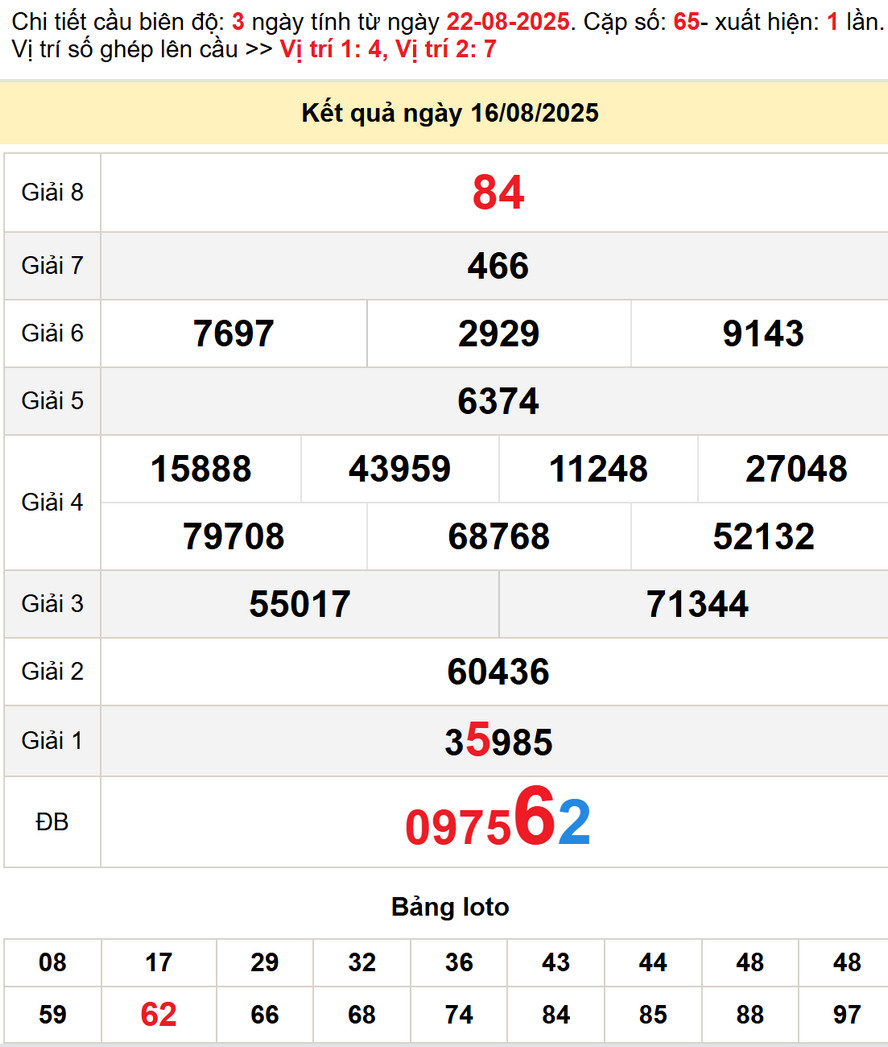Select Giải 4 number 43959
The image size is (888, 1047).
(399, 469)
